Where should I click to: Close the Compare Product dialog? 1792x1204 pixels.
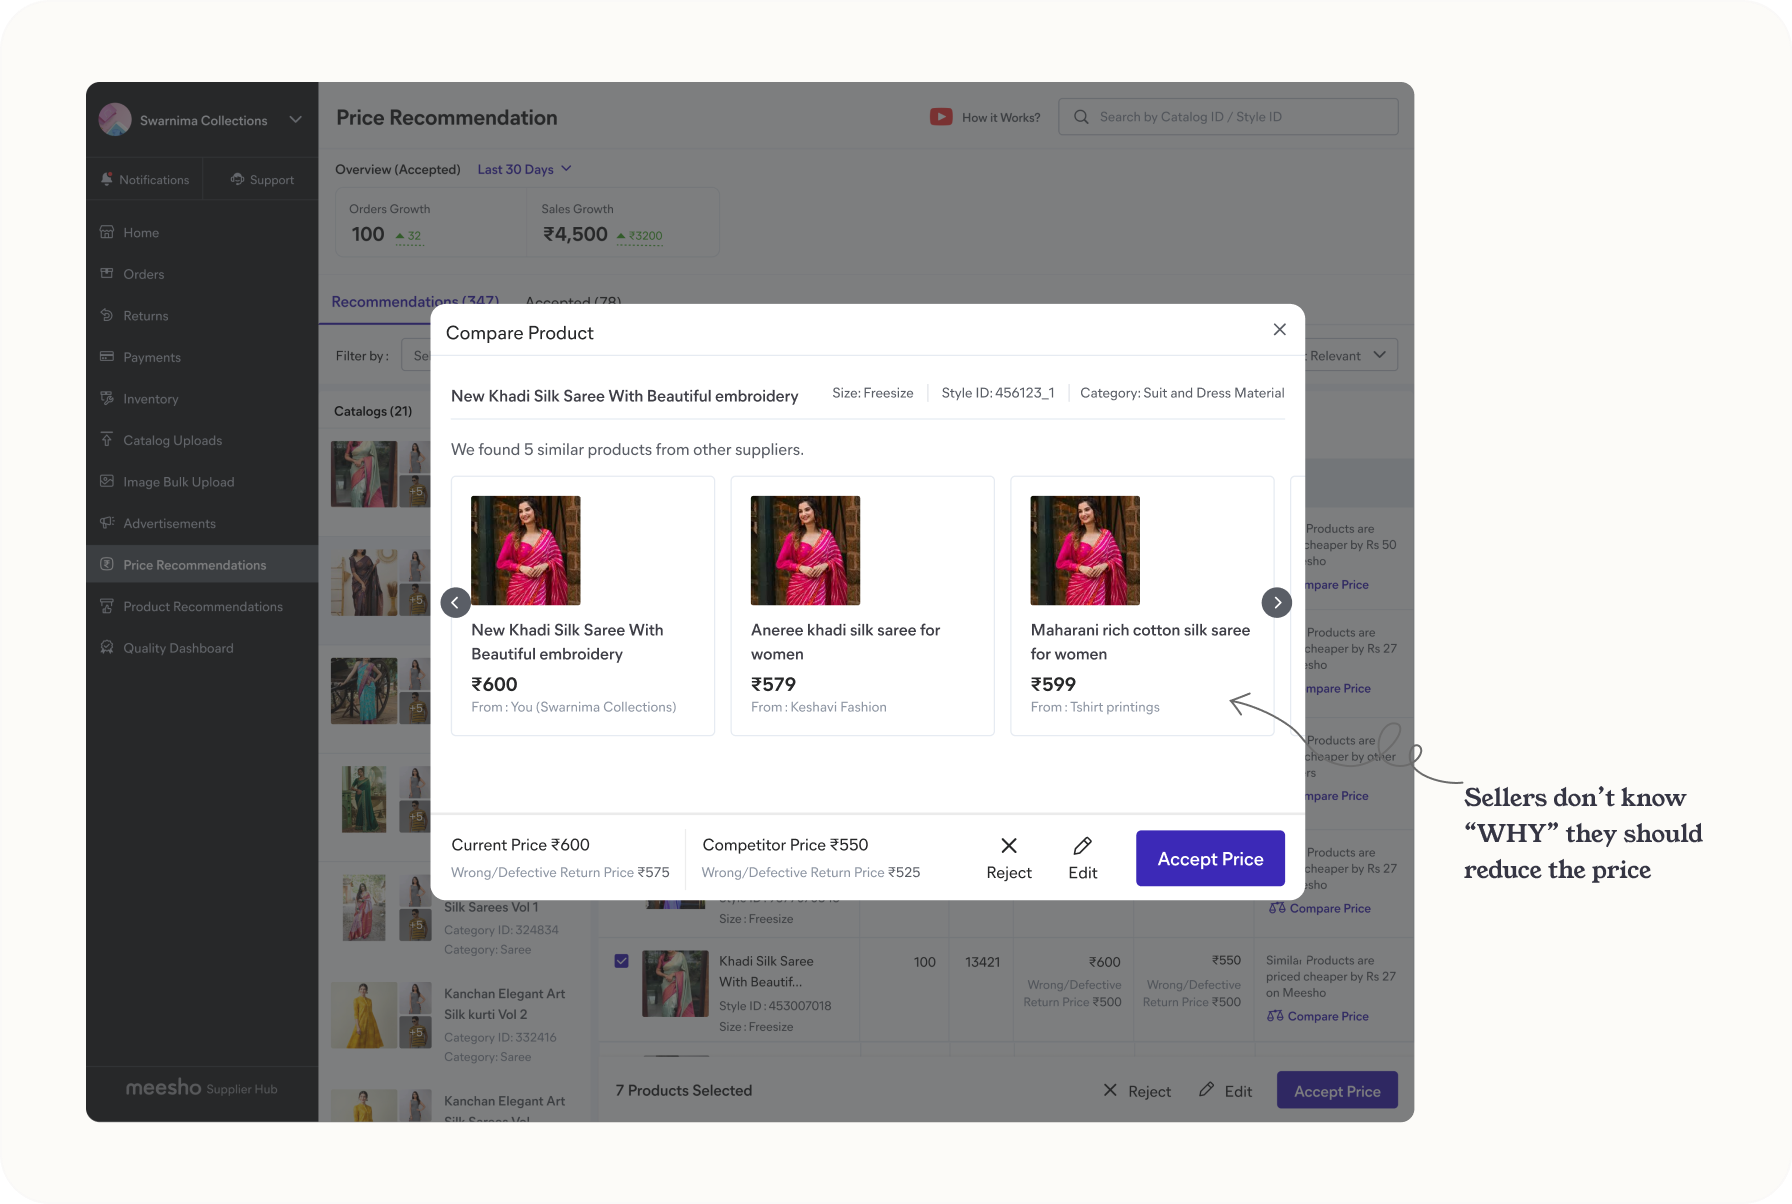[x=1279, y=330]
